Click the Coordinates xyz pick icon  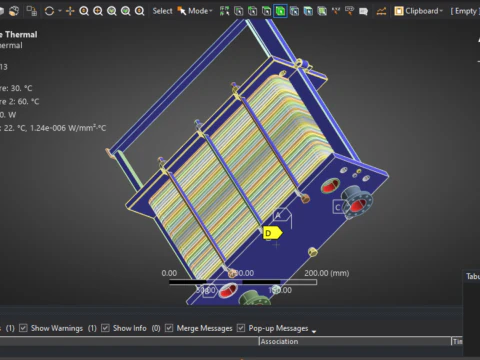click(x=336, y=11)
